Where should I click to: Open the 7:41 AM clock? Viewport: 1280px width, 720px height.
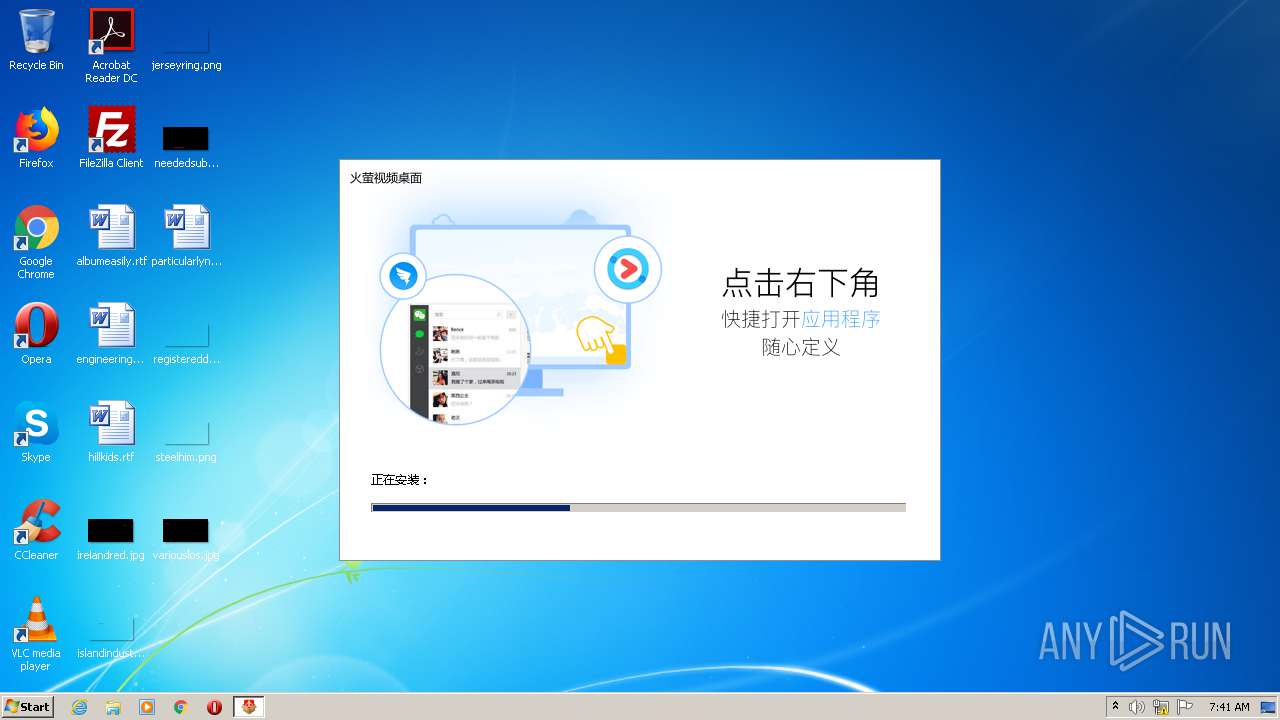[x=1229, y=707]
